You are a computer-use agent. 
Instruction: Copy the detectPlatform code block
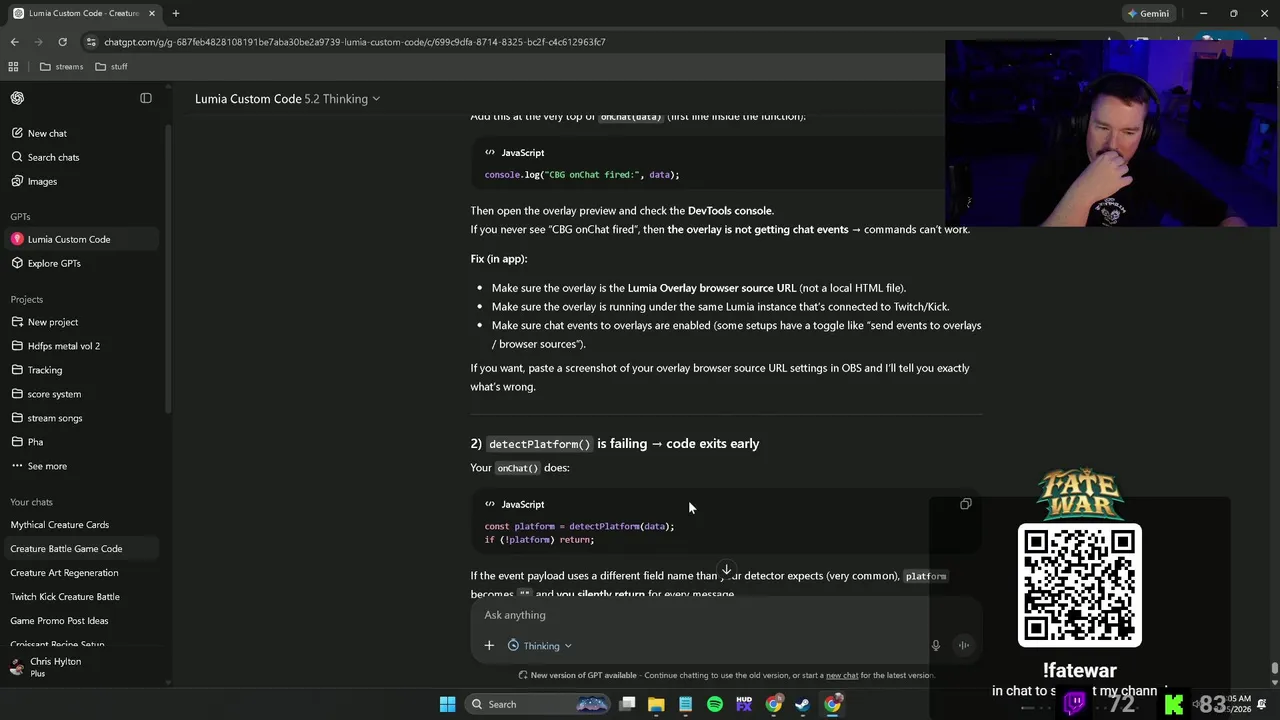[x=965, y=504]
